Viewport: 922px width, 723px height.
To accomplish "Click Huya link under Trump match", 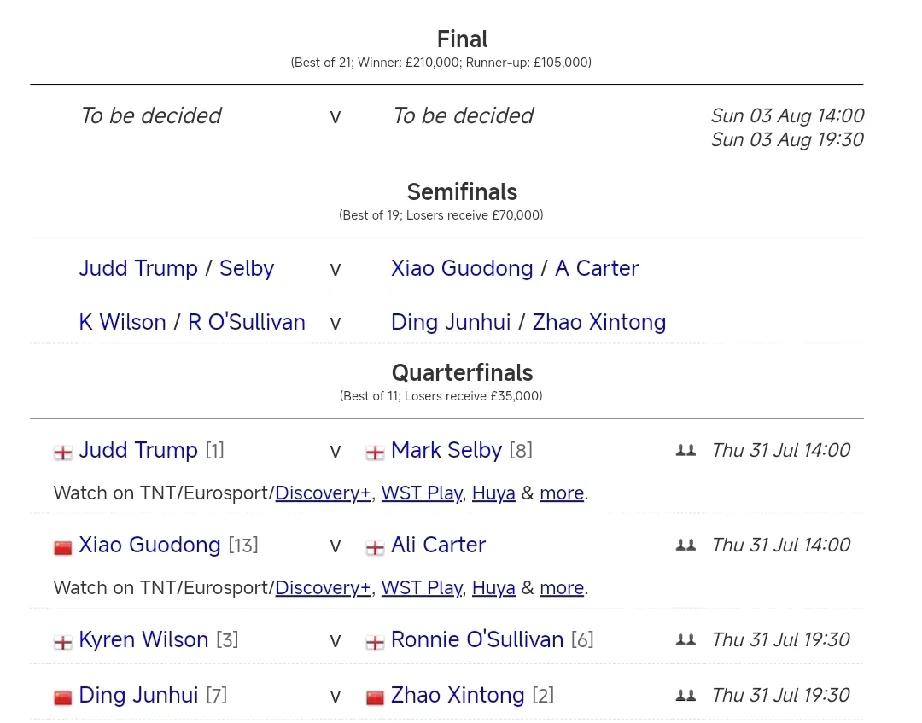I will (x=493, y=493).
